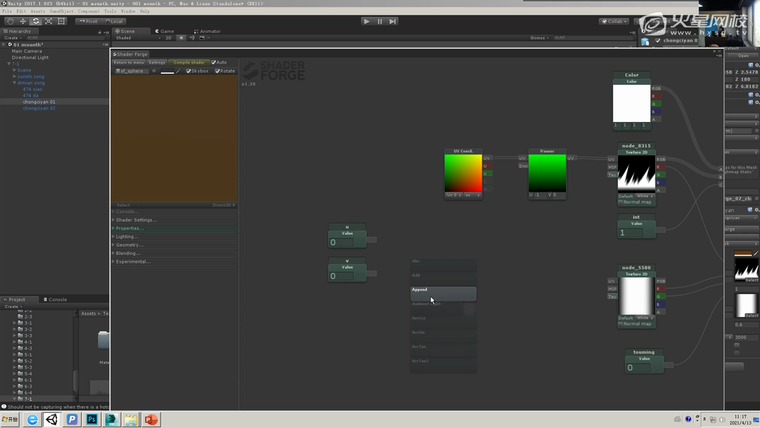Viewport: 760px width, 428px height.
Task: Expand the Shader Settings section
Action: tap(137, 220)
